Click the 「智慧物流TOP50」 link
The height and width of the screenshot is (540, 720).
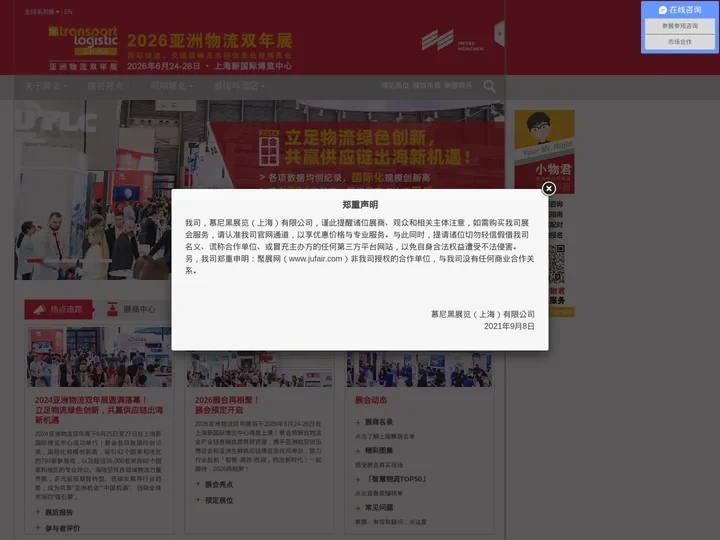point(397,478)
